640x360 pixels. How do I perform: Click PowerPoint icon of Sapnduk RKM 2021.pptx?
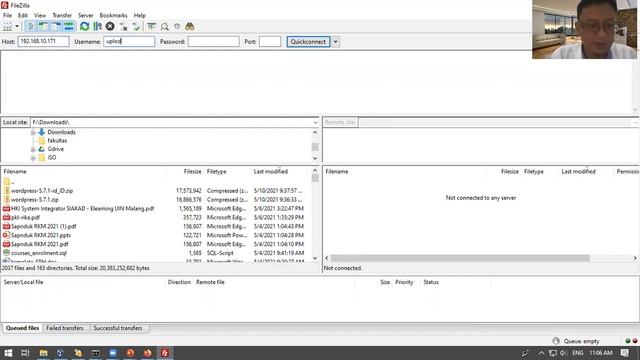(x=7, y=235)
